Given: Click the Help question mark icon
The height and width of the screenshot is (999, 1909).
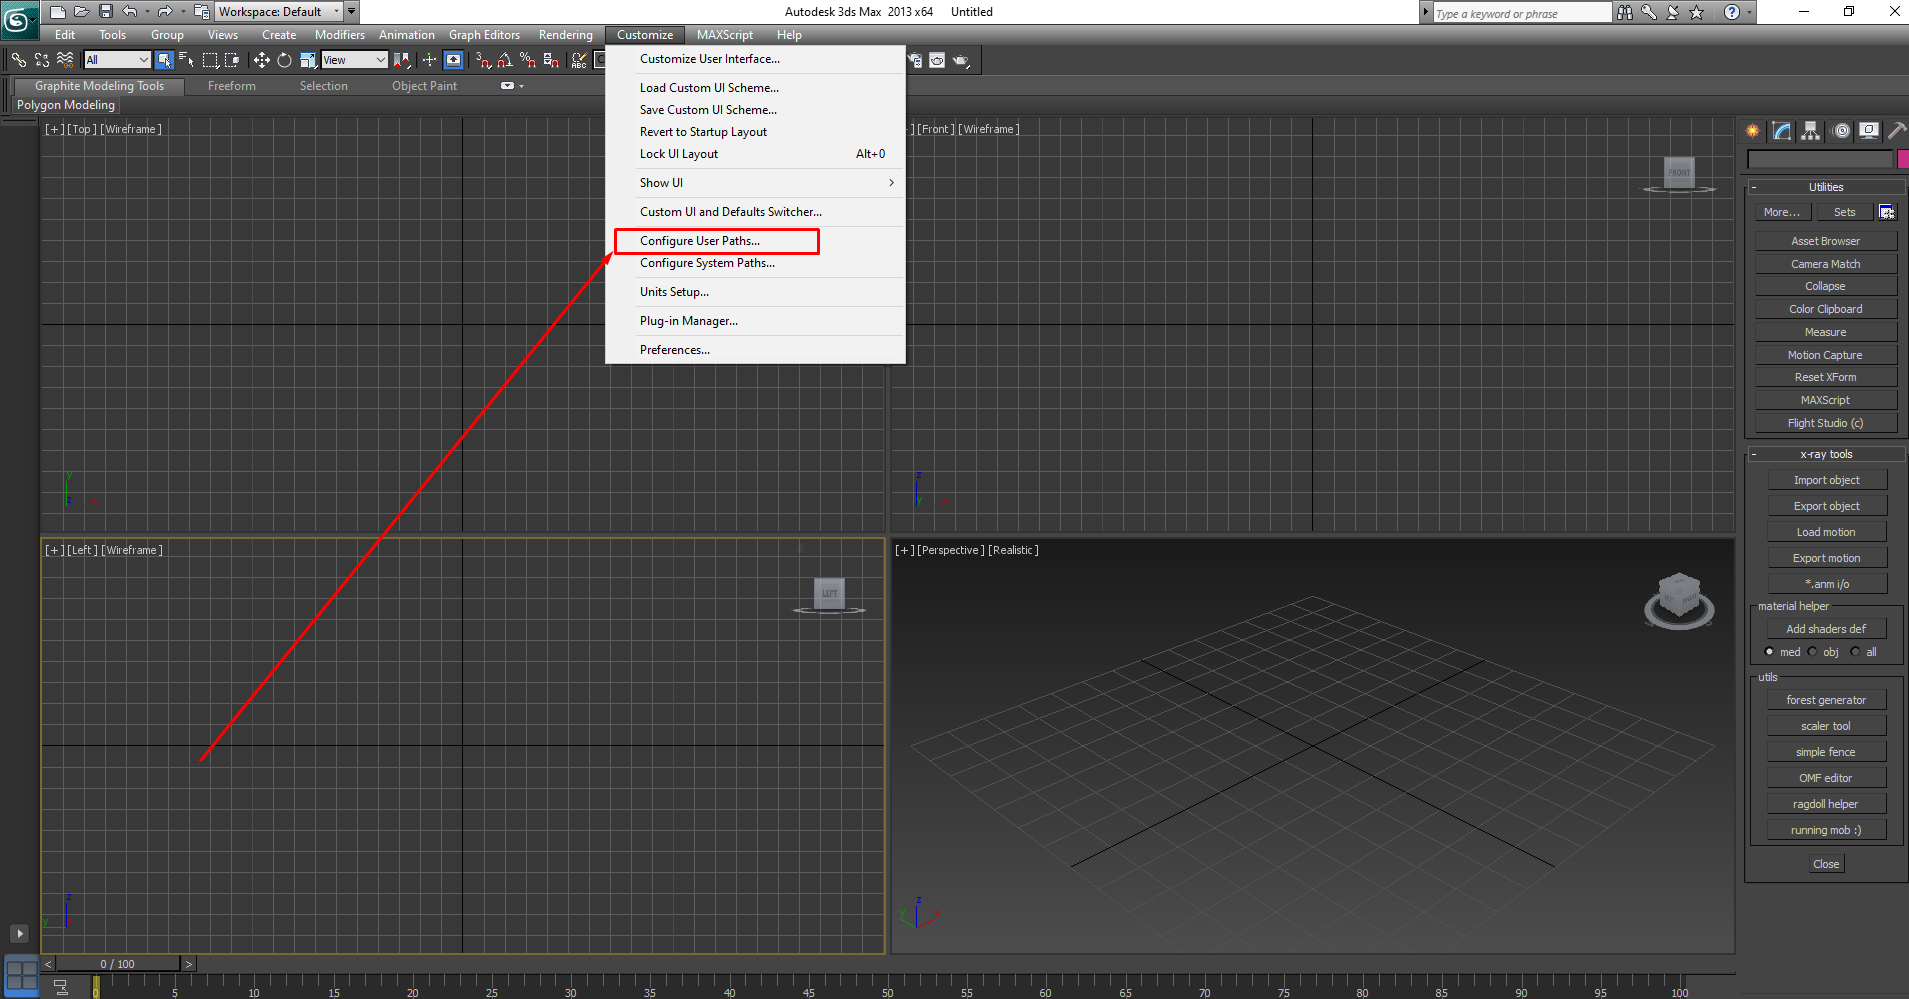Looking at the screenshot, I should coord(1732,12).
